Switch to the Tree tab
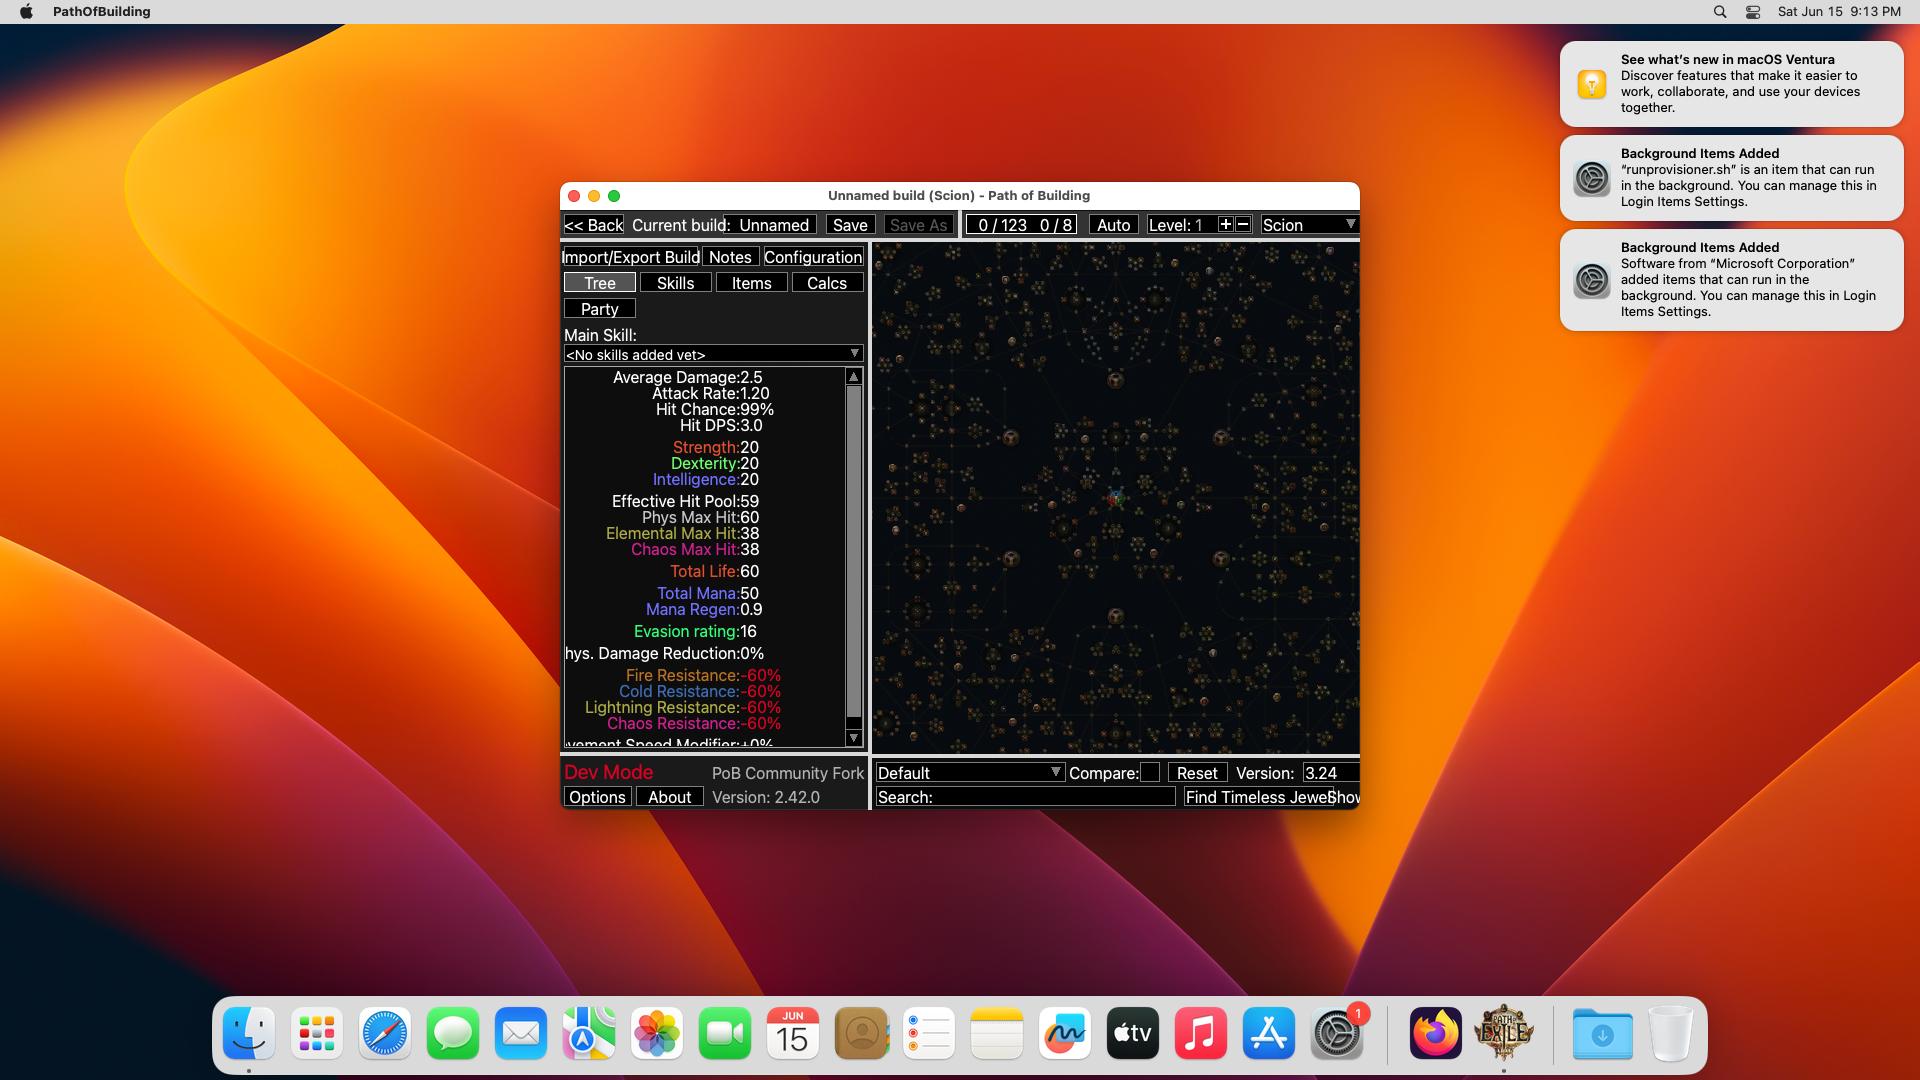 pos(600,283)
